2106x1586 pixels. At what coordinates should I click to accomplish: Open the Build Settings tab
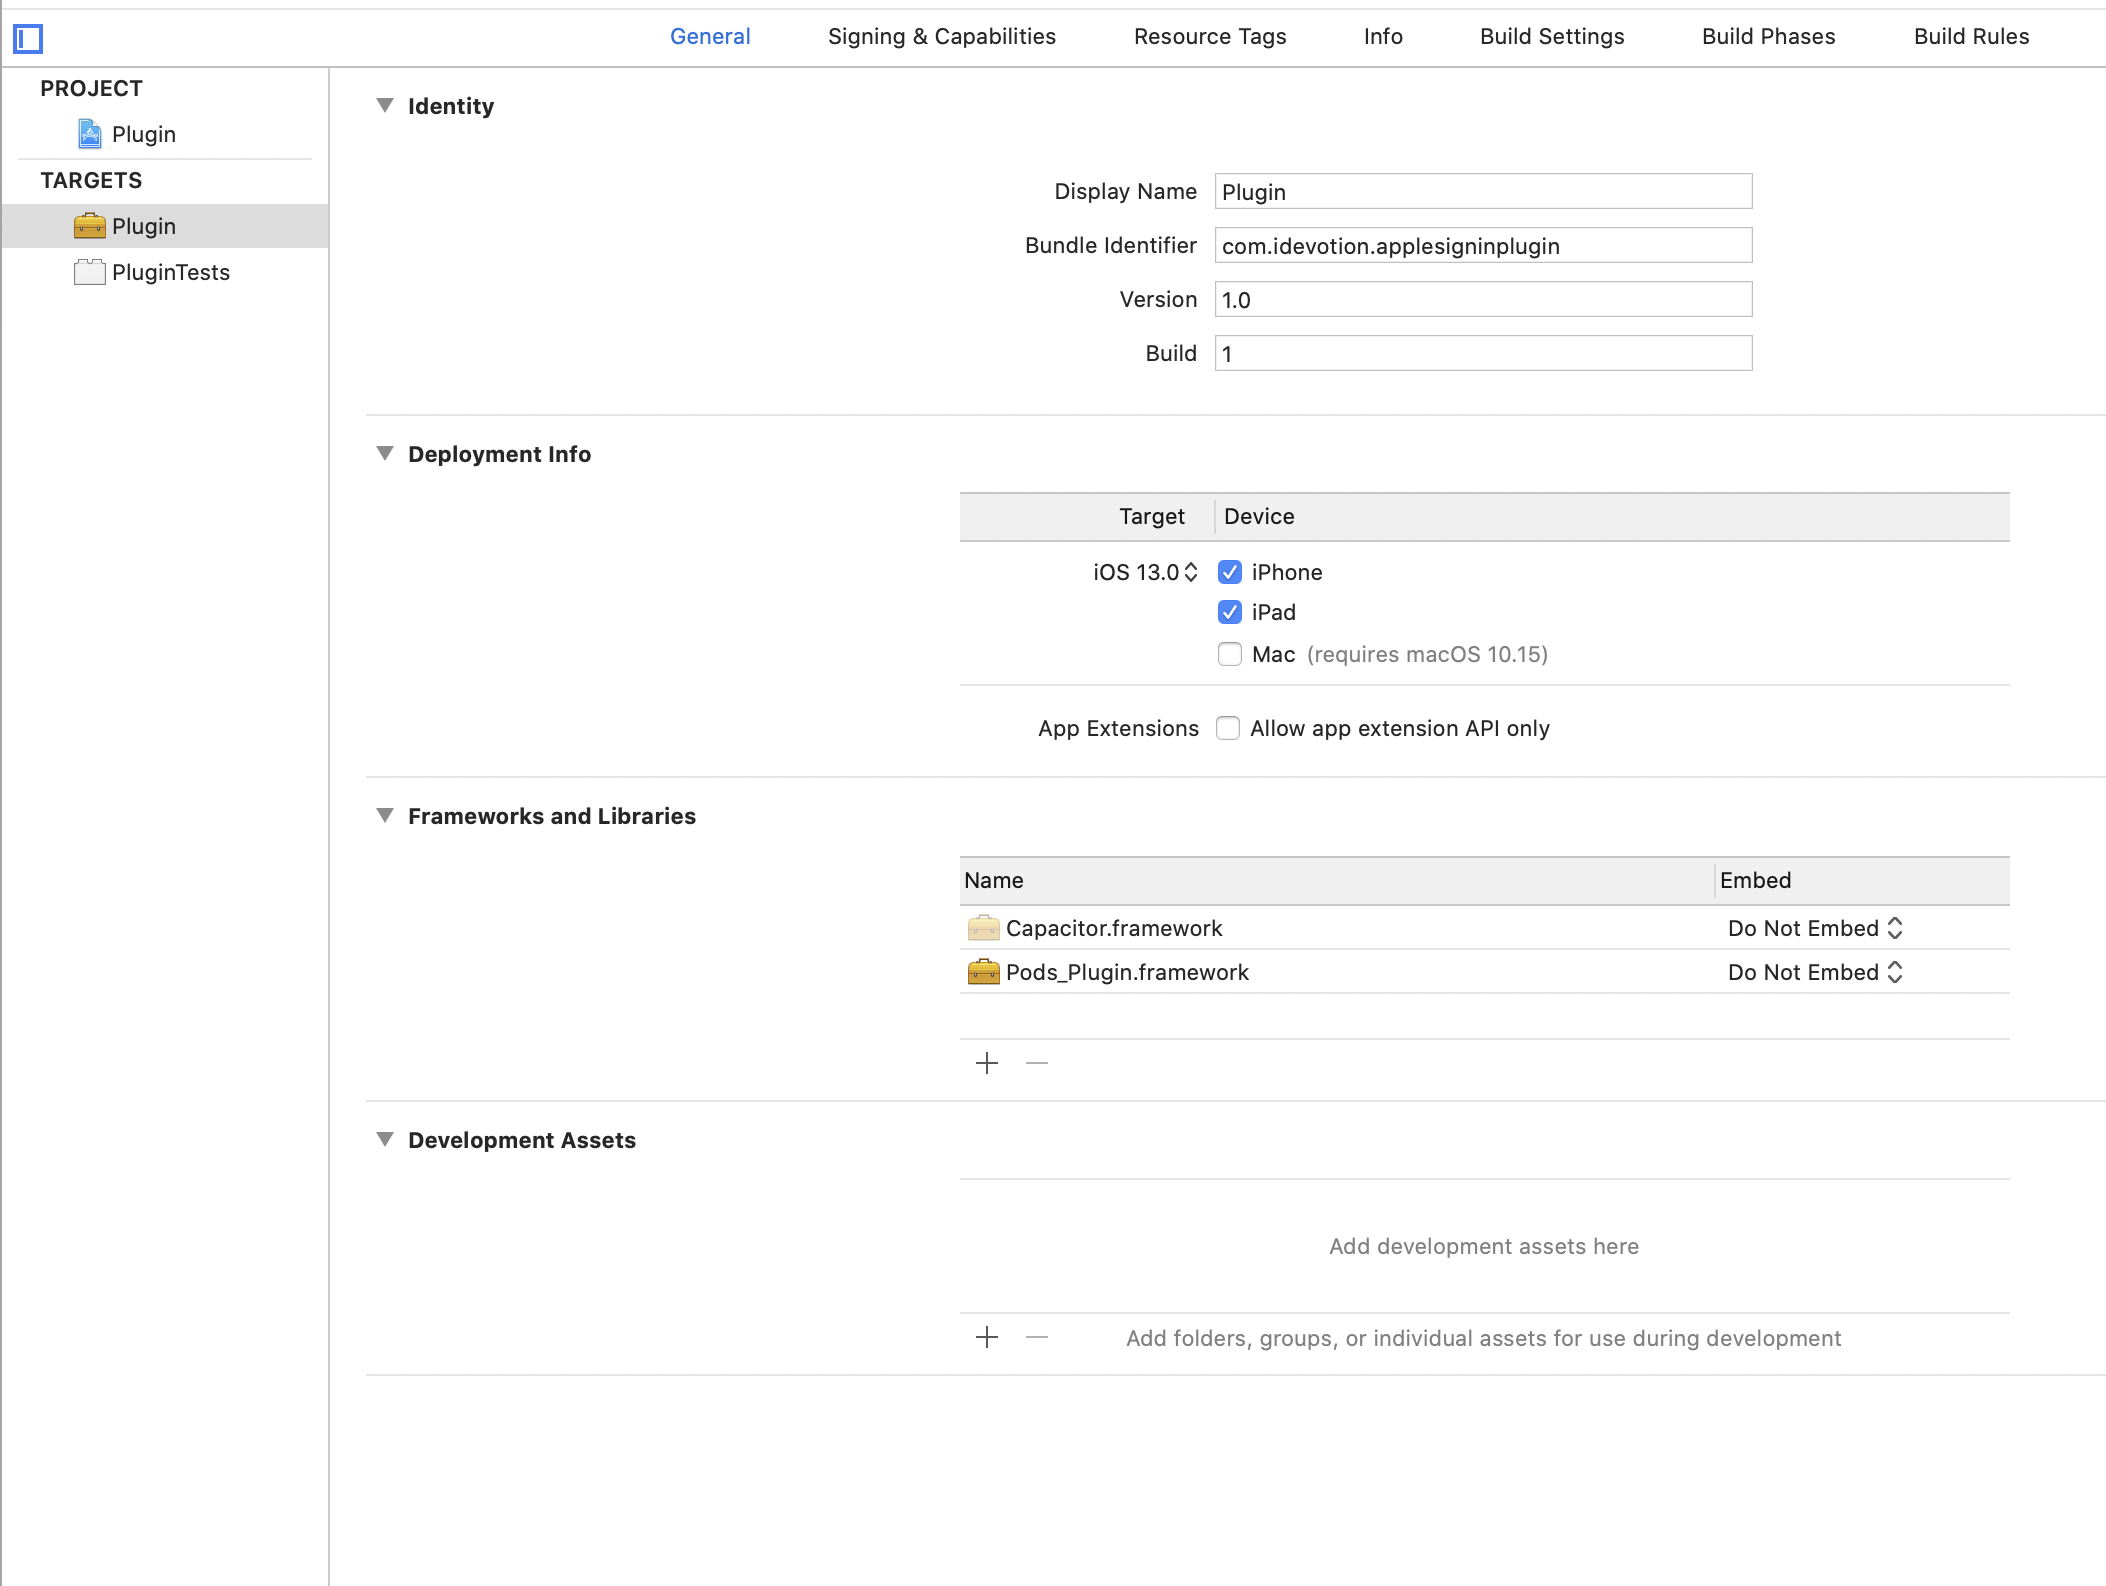[x=1552, y=37]
